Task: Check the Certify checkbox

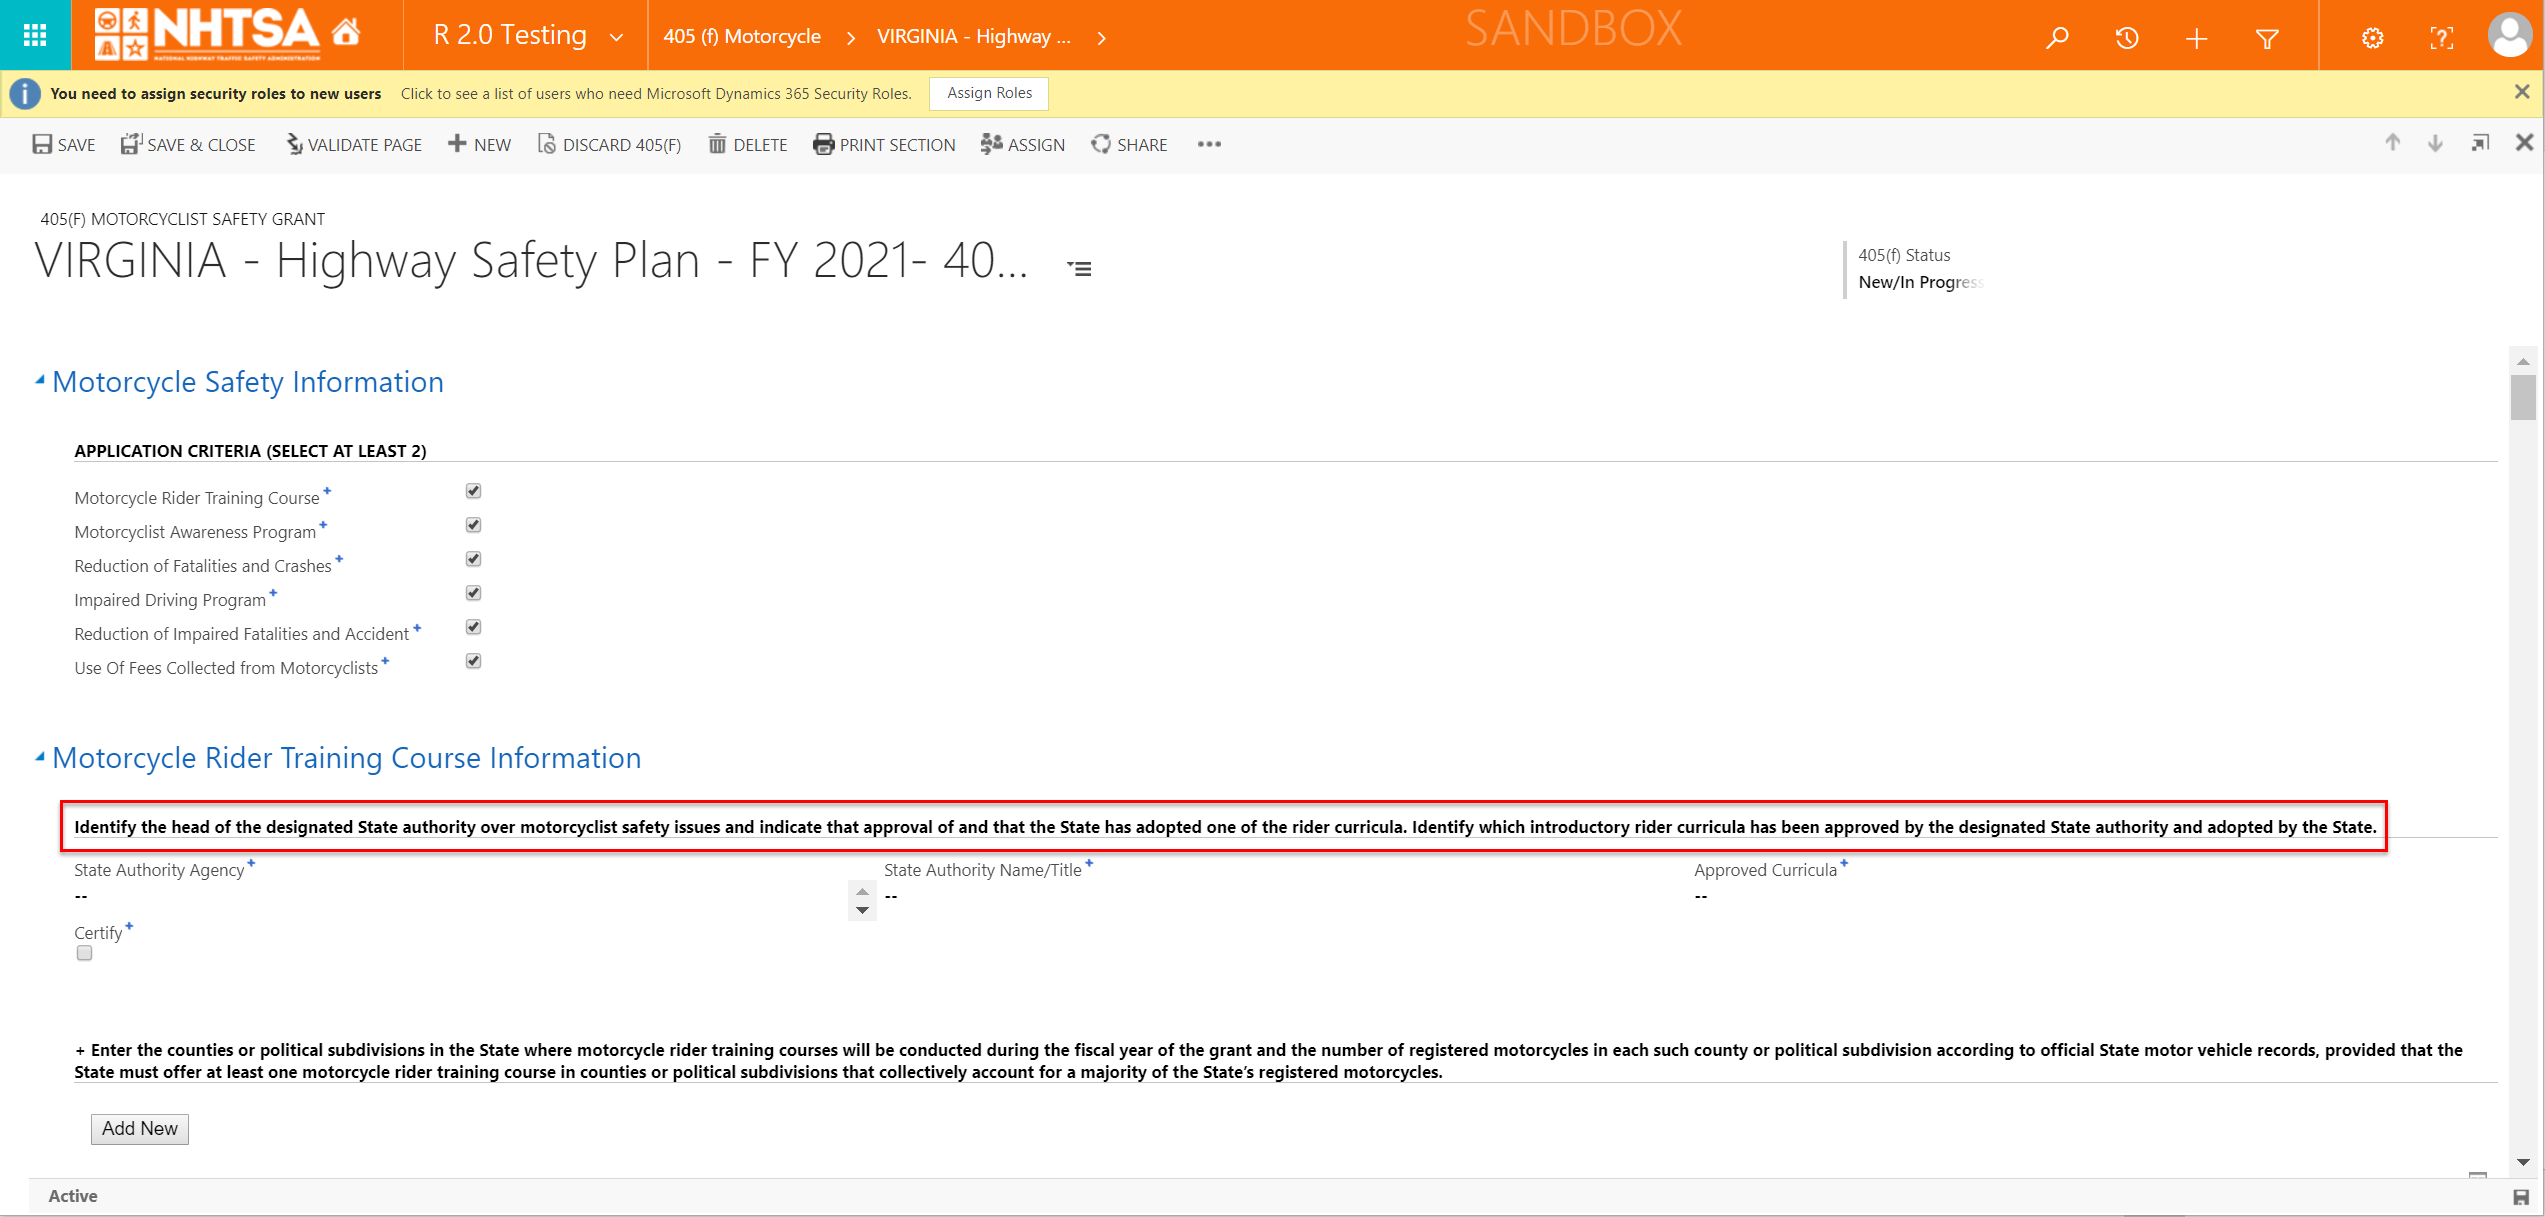Action: [x=84, y=953]
